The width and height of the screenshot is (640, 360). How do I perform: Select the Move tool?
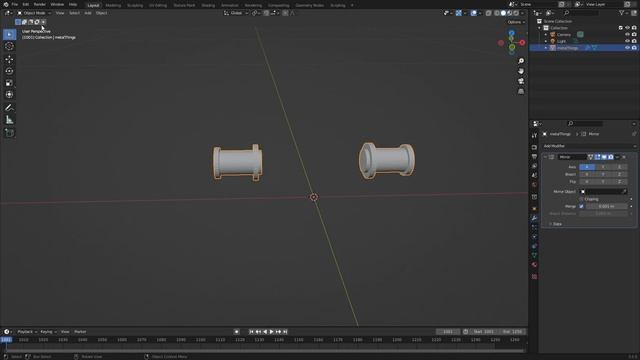9,60
